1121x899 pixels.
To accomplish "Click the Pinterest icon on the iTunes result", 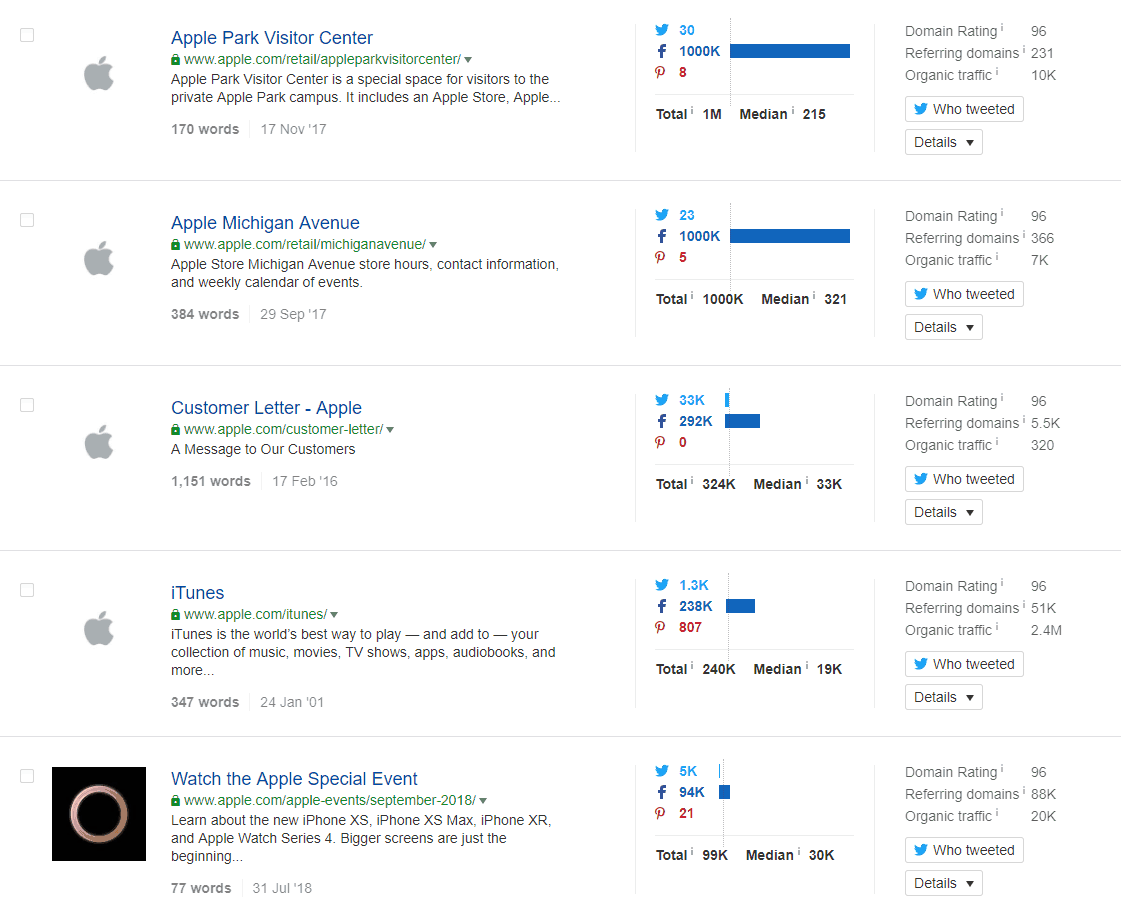I will [x=660, y=627].
